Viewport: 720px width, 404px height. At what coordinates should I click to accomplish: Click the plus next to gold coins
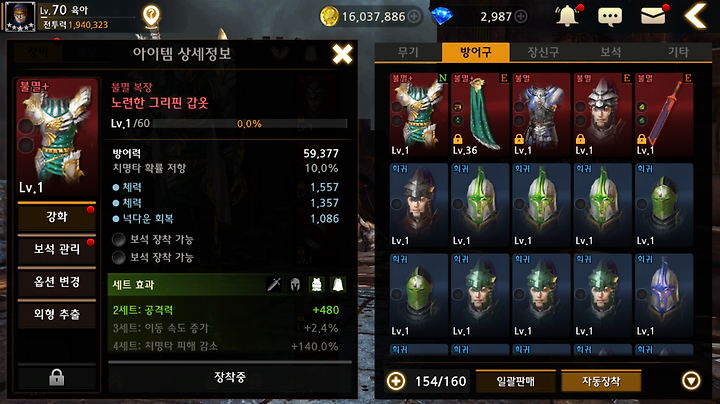pyautogui.click(x=414, y=17)
